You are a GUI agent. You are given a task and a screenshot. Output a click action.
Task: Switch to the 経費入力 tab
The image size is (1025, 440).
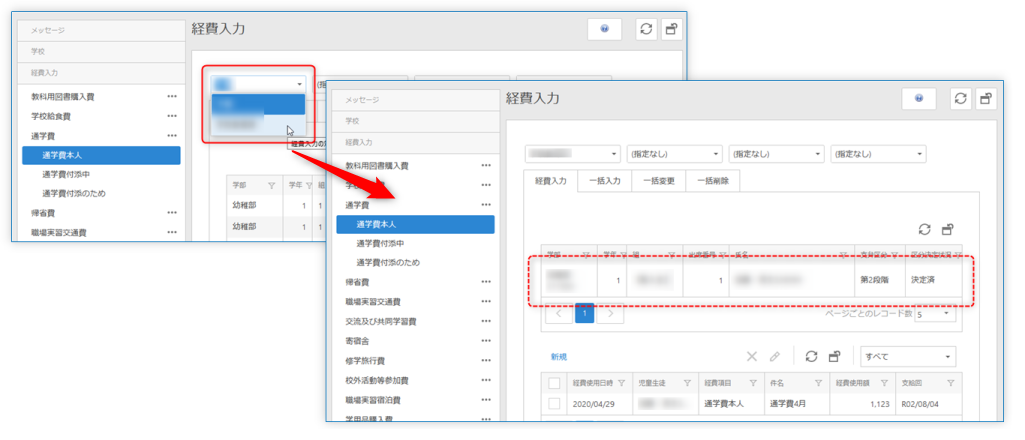point(551,180)
